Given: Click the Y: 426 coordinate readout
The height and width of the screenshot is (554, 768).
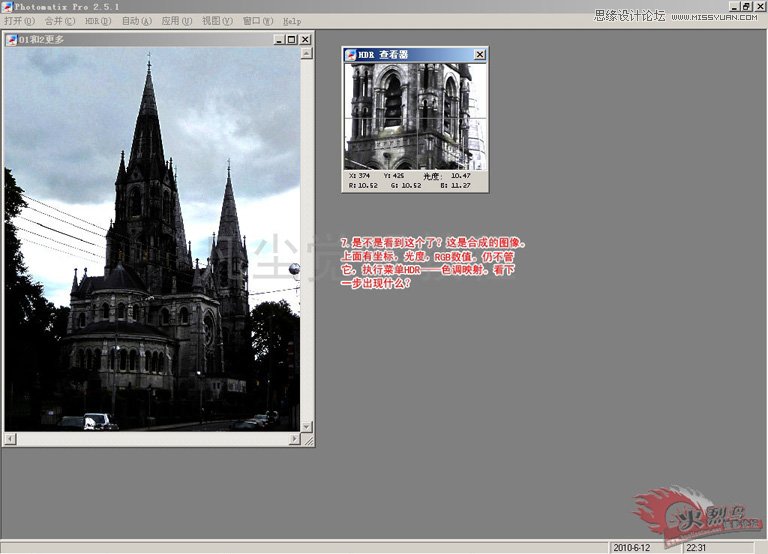Looking at the screenshot, I should 394,175.
